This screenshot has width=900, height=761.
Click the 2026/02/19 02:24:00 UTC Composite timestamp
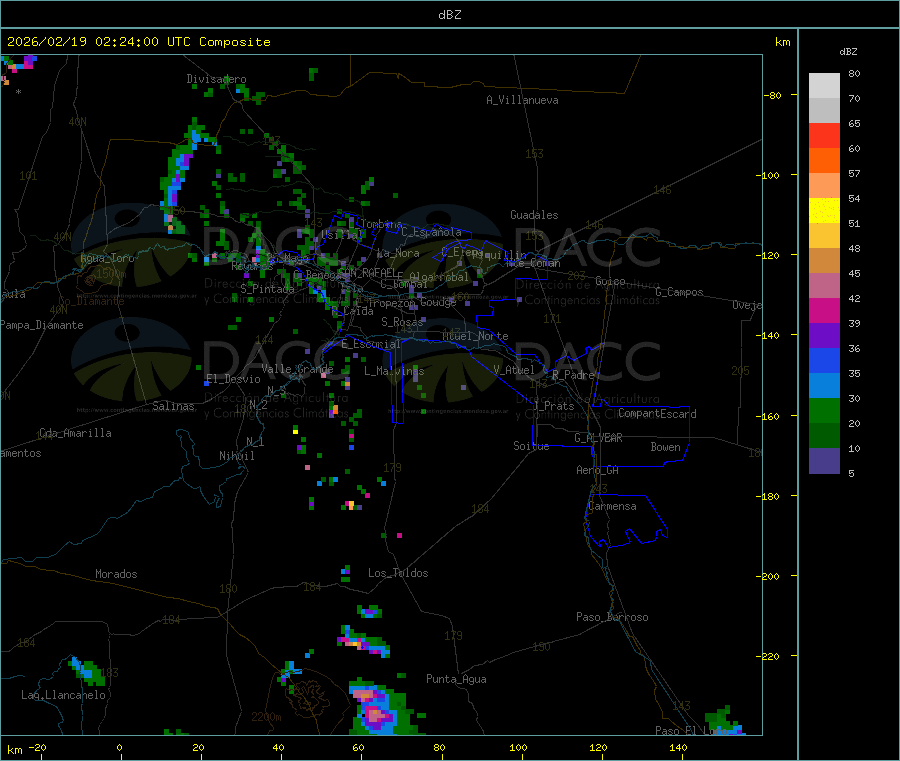coord(138,42)
